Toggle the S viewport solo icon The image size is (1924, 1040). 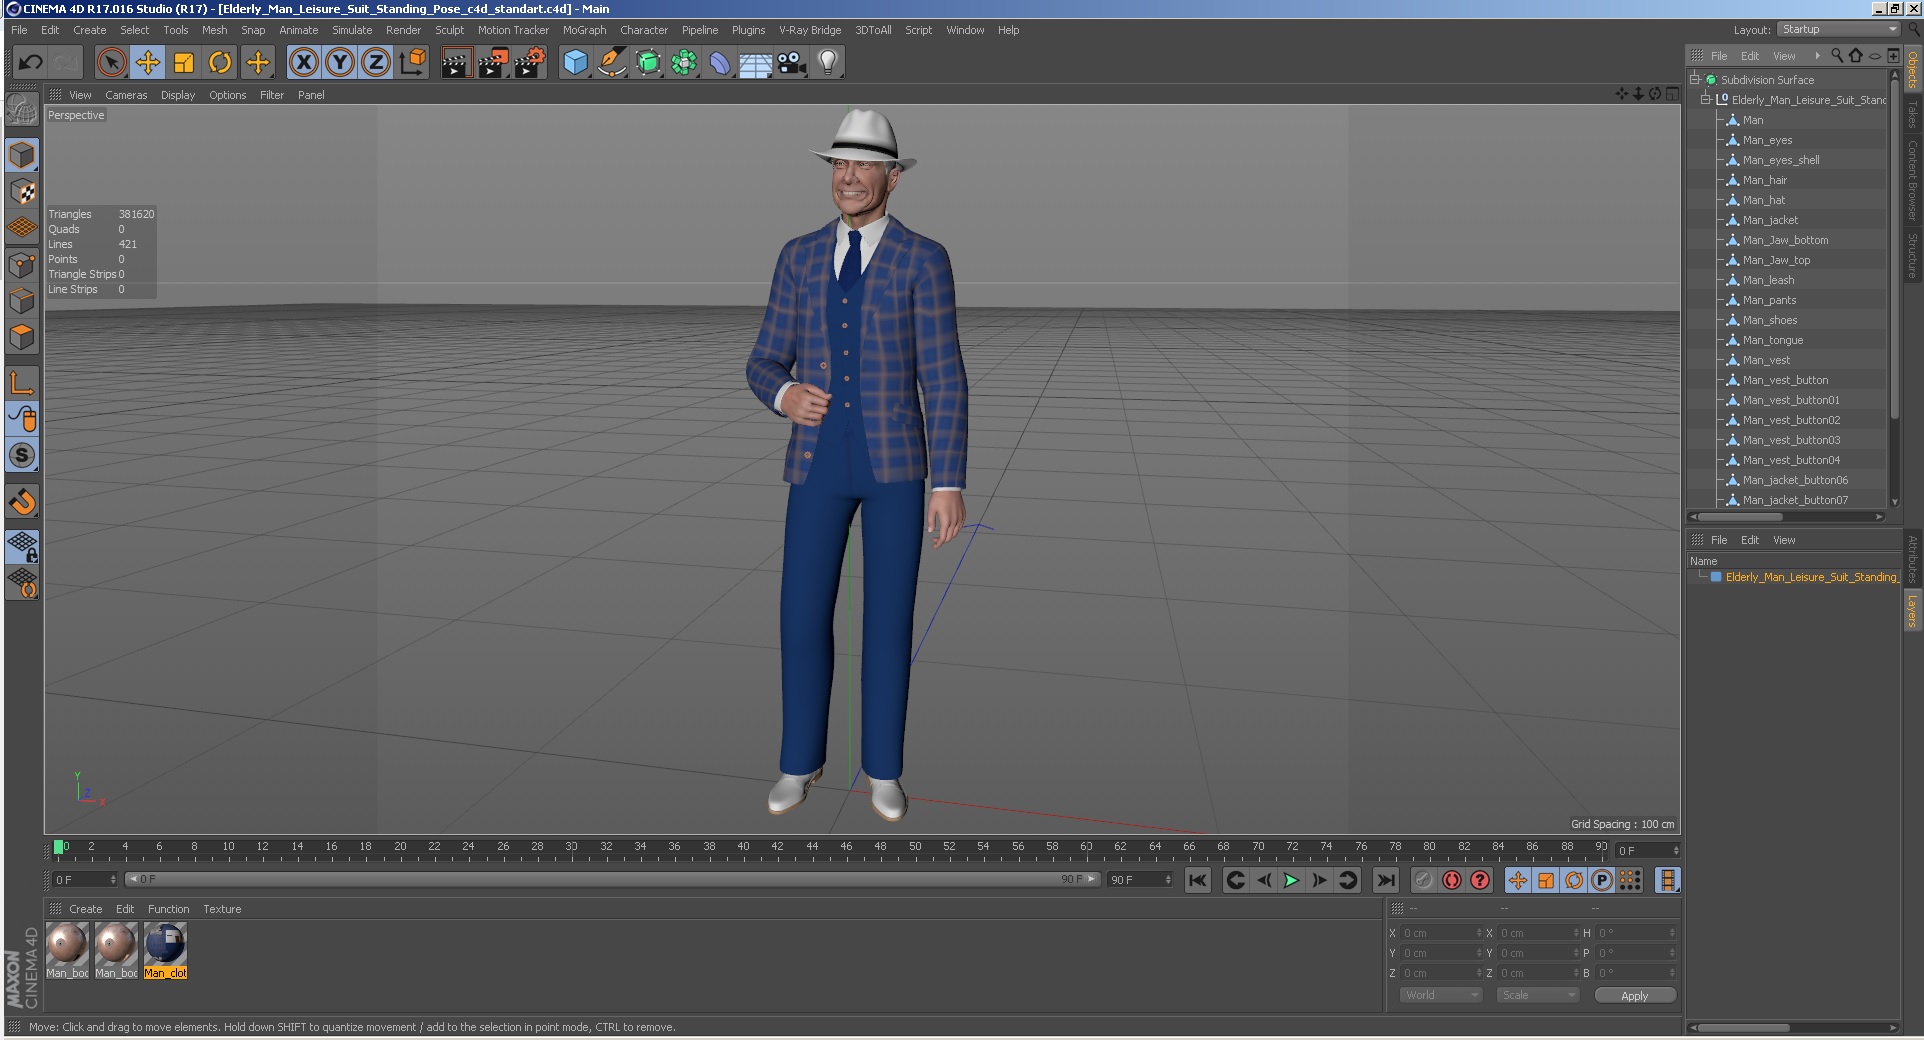(22, 455)
